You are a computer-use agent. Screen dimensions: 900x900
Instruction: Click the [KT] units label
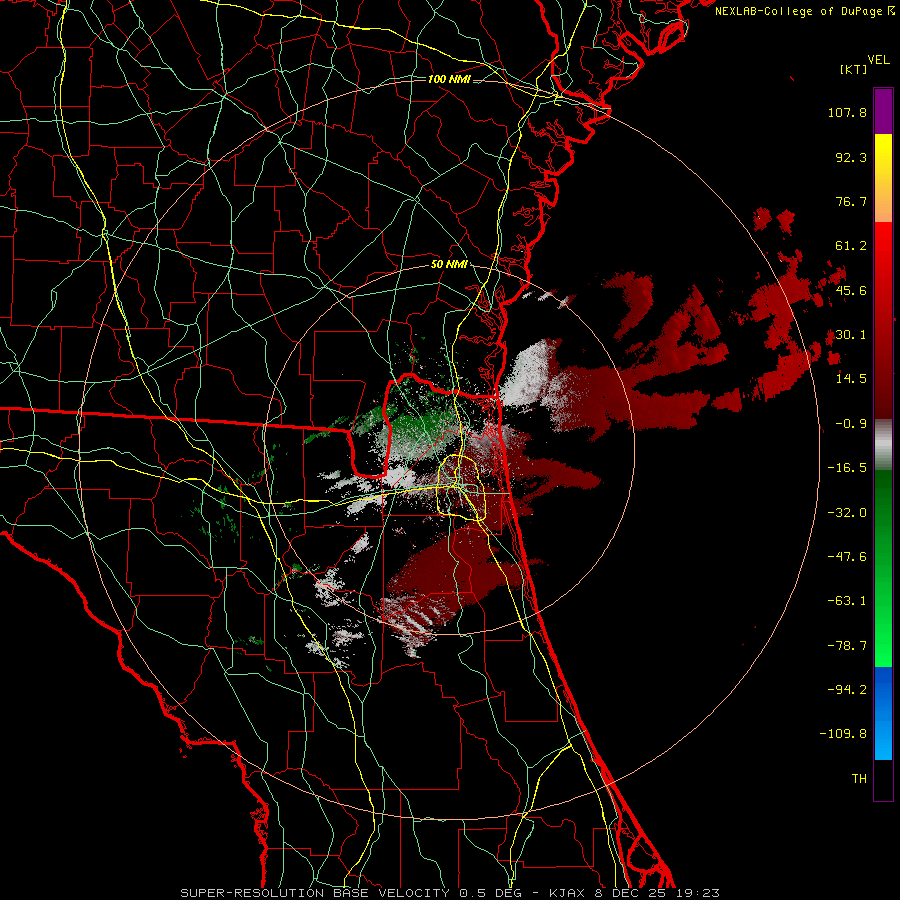[853, 69]
